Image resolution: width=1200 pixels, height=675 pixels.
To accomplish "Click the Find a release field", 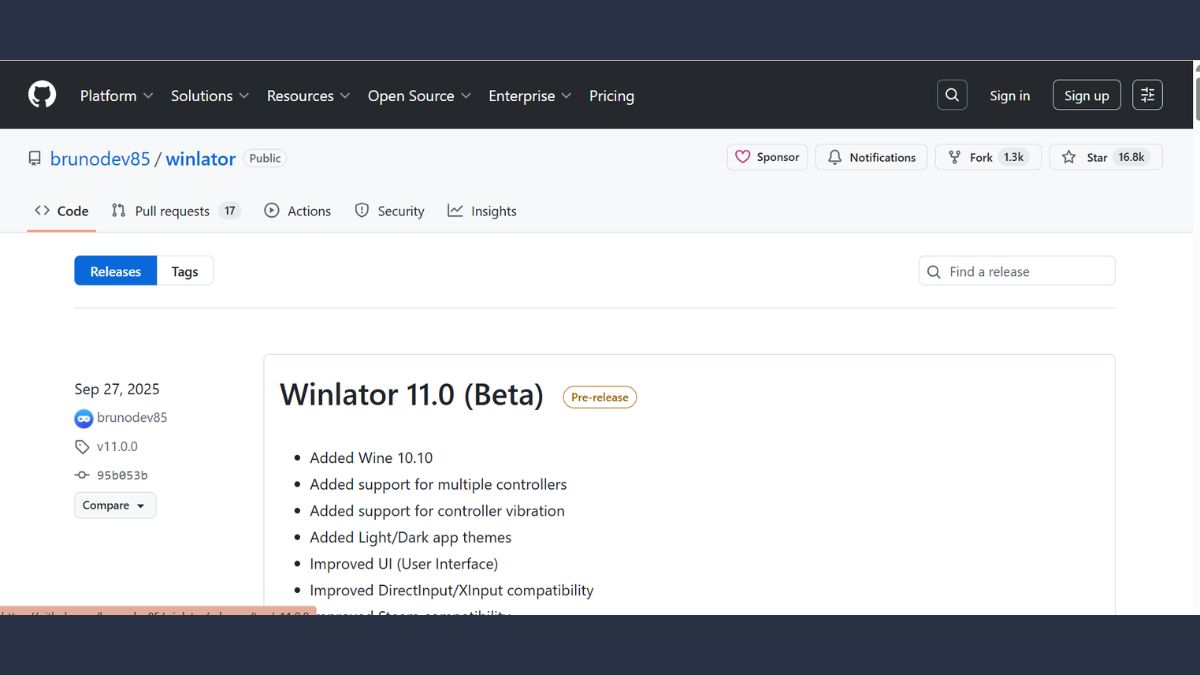I will [1017, 271].
